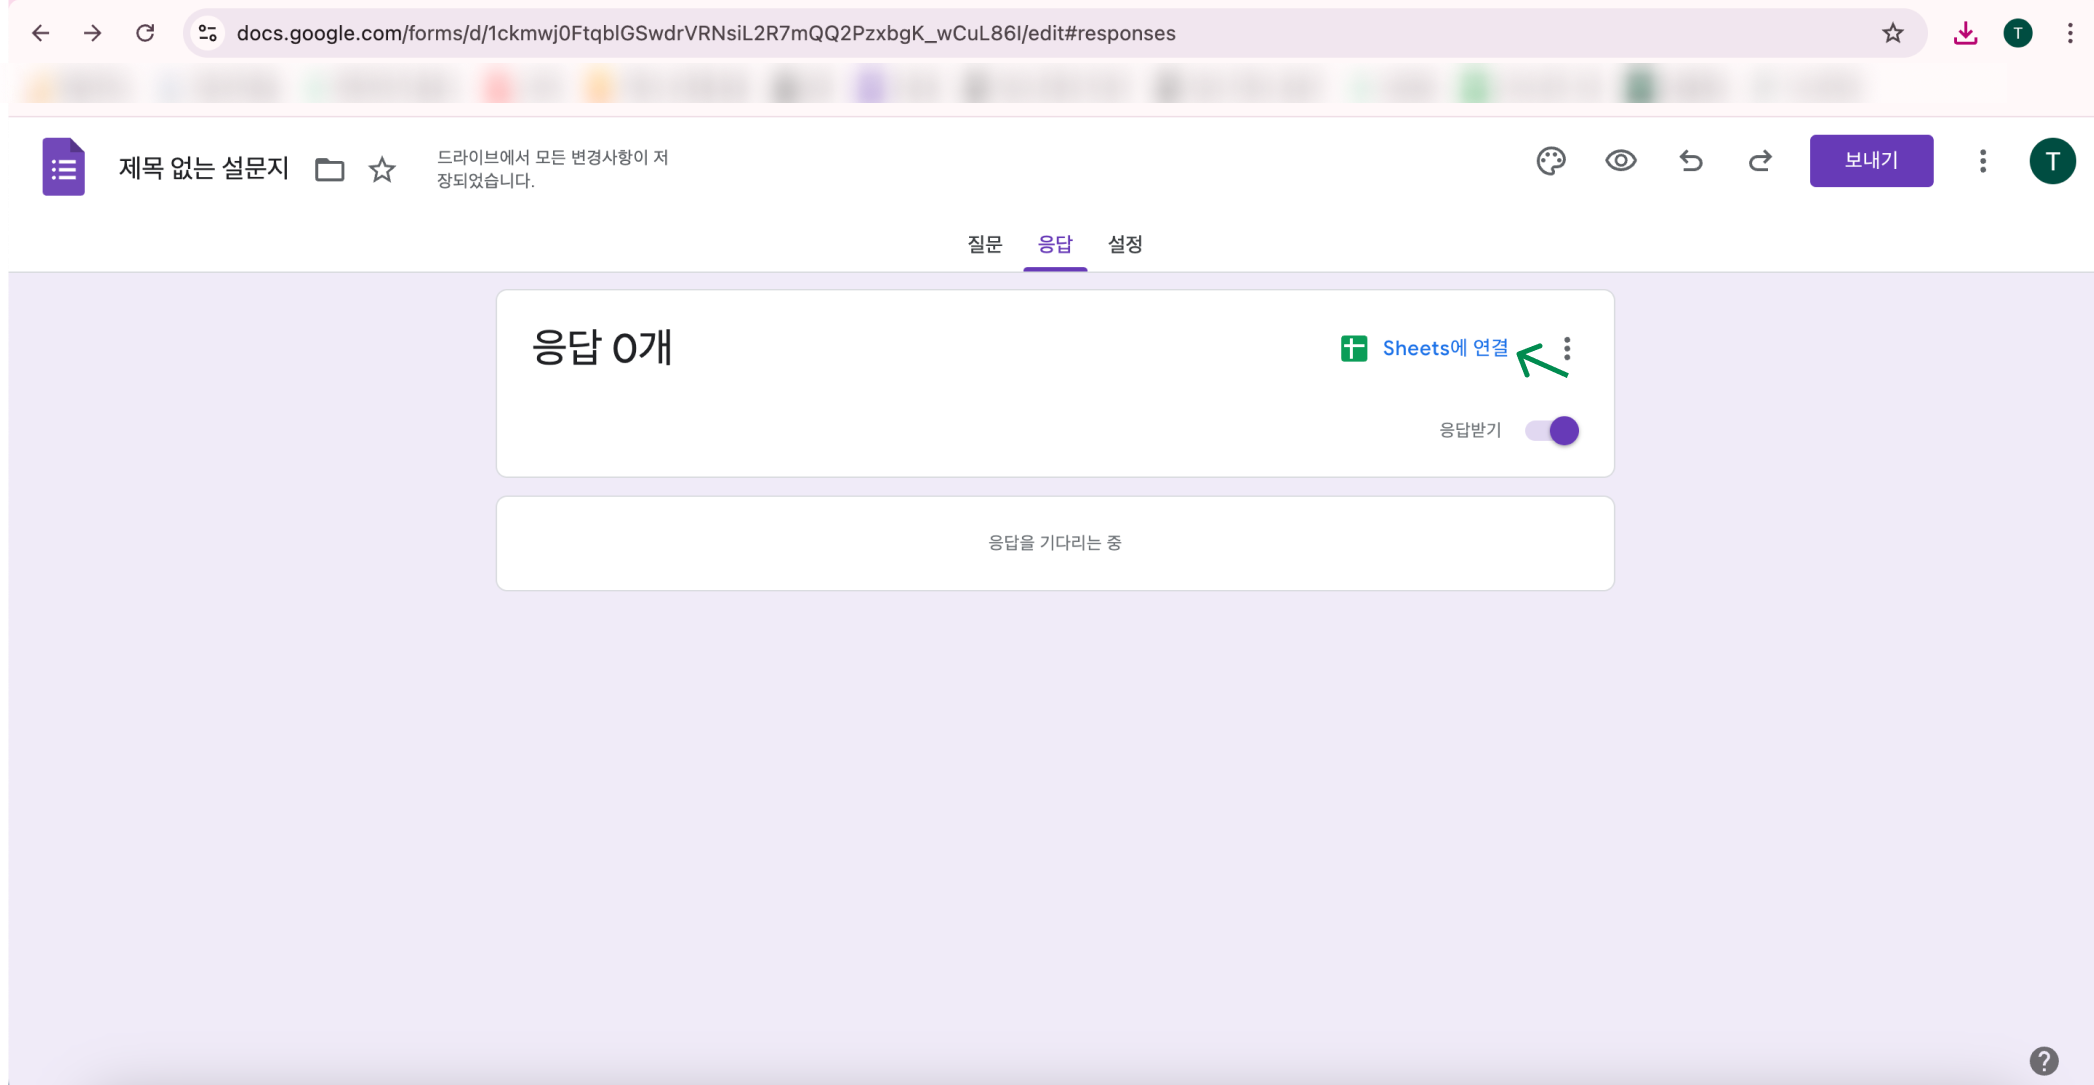
Task: Open Chrome's browser menu
Action: pyautogui.click(x=2069, y=32)
